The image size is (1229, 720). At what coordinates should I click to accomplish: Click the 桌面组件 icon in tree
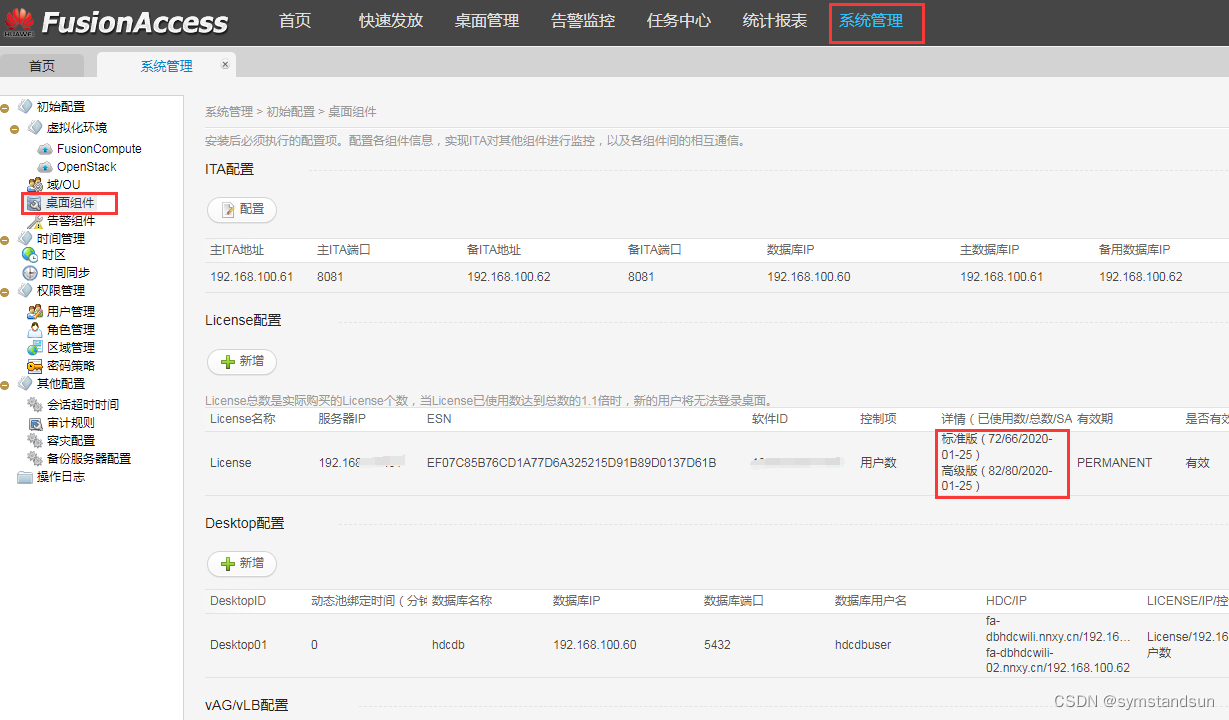34,204
